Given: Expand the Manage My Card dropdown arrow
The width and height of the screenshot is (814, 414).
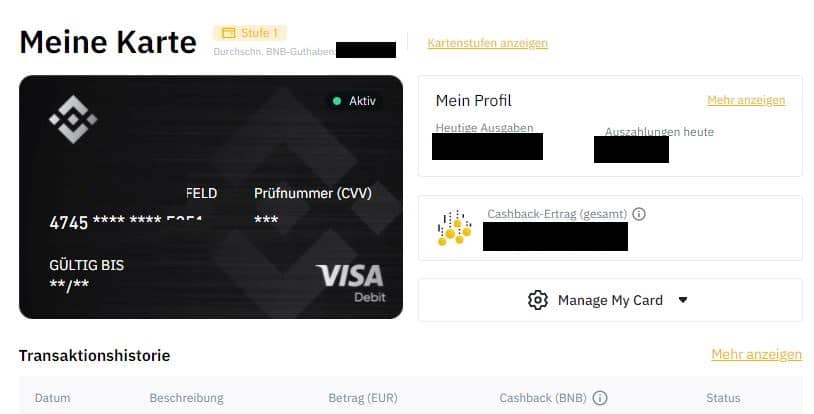Looking at the screenshot, I should 683,300.
